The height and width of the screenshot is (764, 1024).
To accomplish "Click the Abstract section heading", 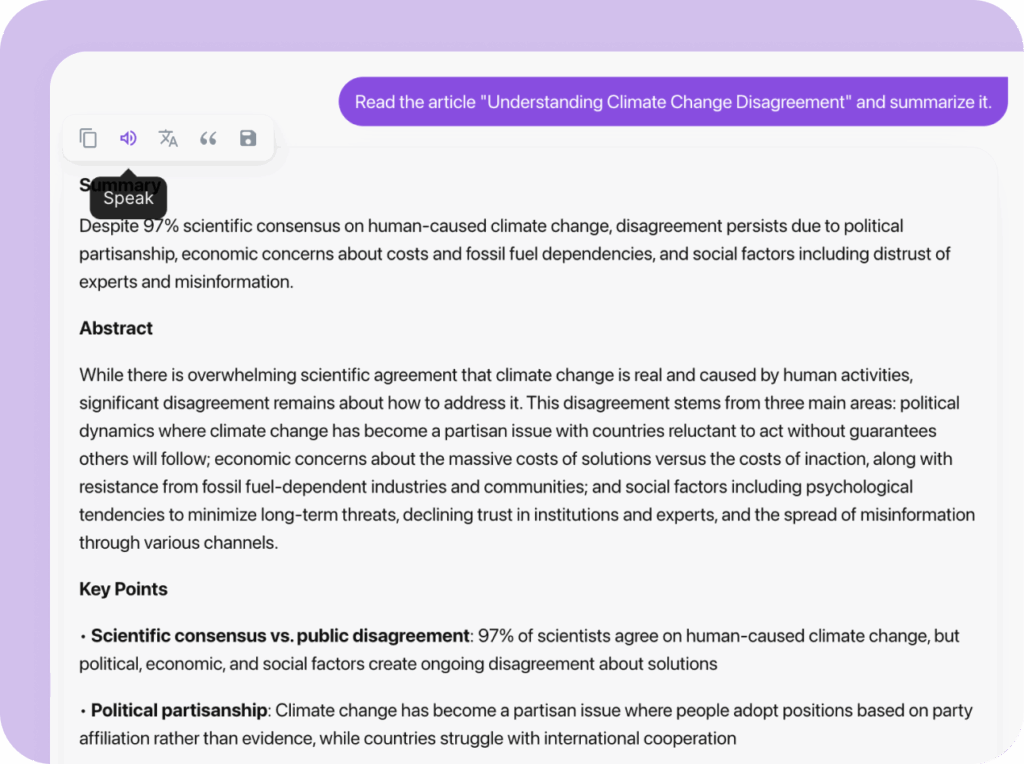I will 115,328.
